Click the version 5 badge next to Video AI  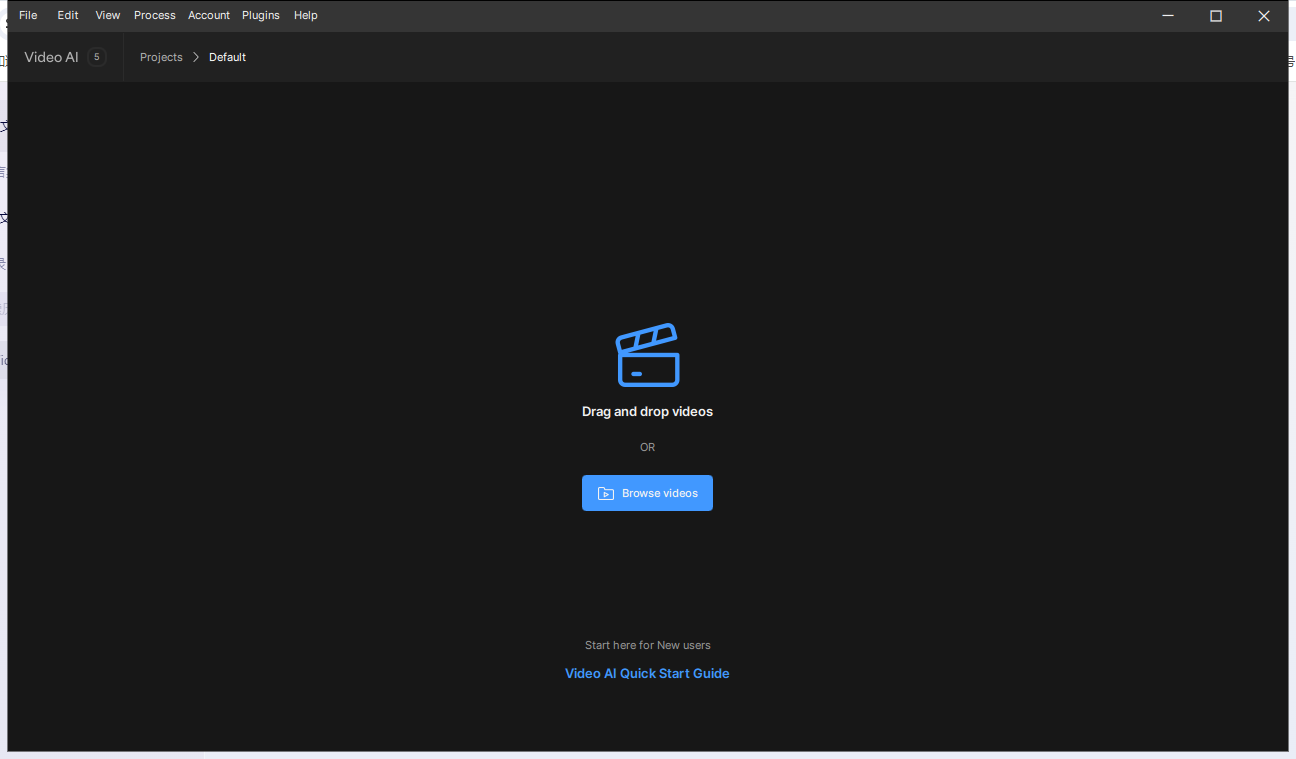[x=96, y=56]
